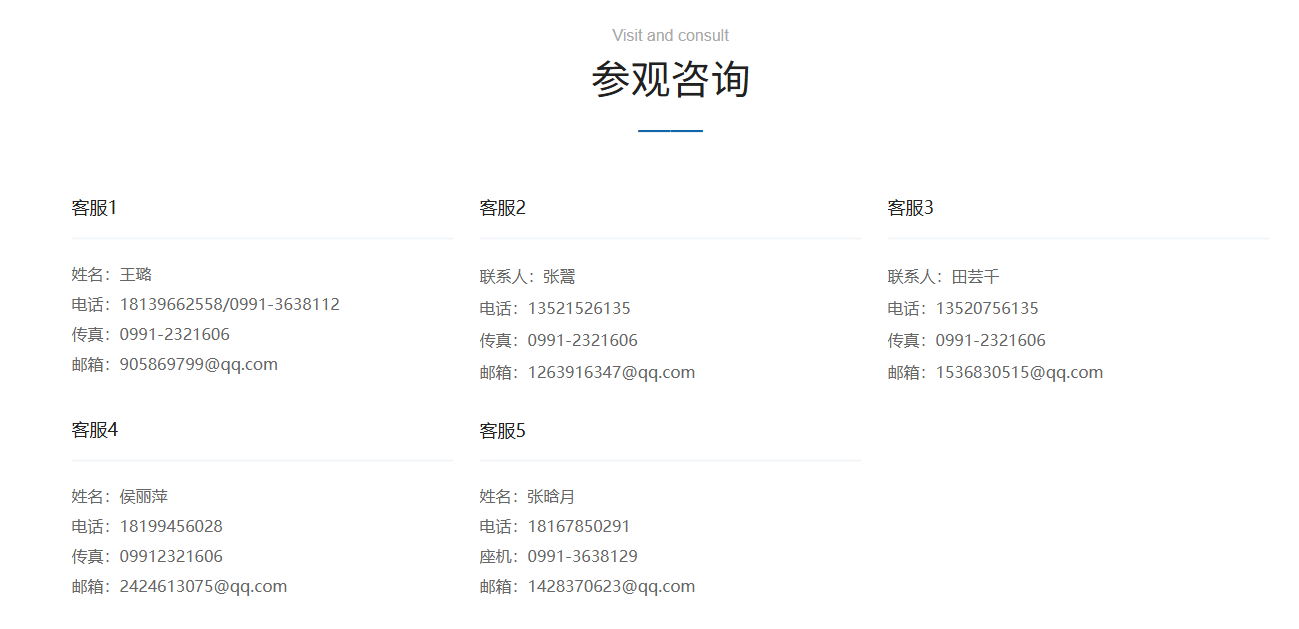1299x629 pixels.
Task: Select the 客服2 section heading
Action: pyautogui.click(x=502, y=208)
